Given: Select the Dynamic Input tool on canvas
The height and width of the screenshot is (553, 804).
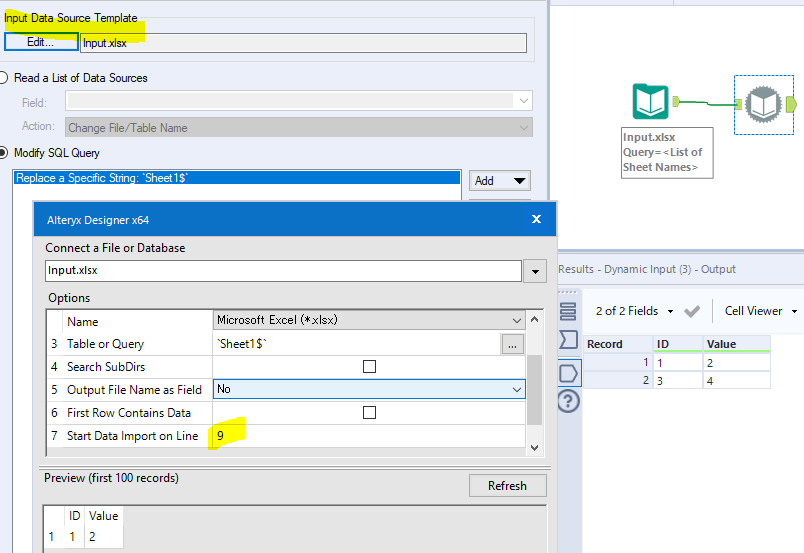Looking at the screenshot, I should [763, 104].
